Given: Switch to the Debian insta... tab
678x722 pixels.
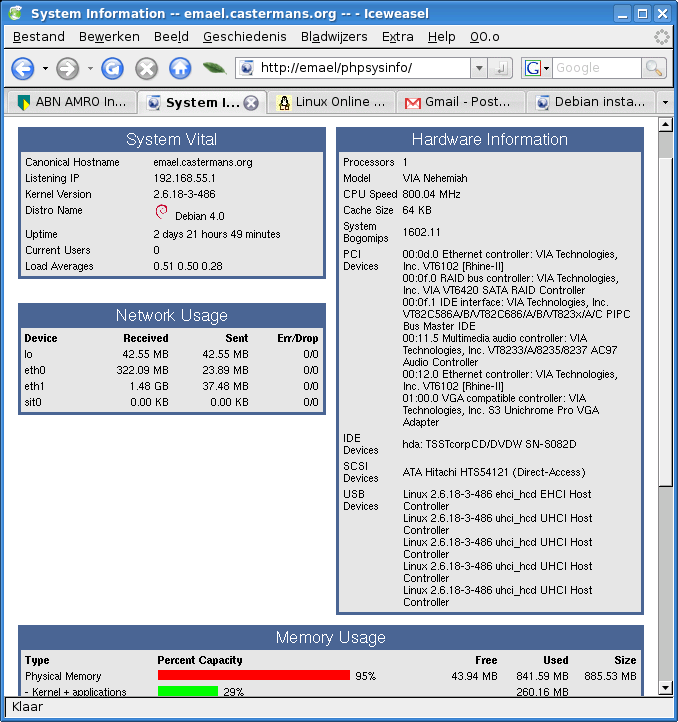Looking at the screenshot, I should [x=591, y=102].
